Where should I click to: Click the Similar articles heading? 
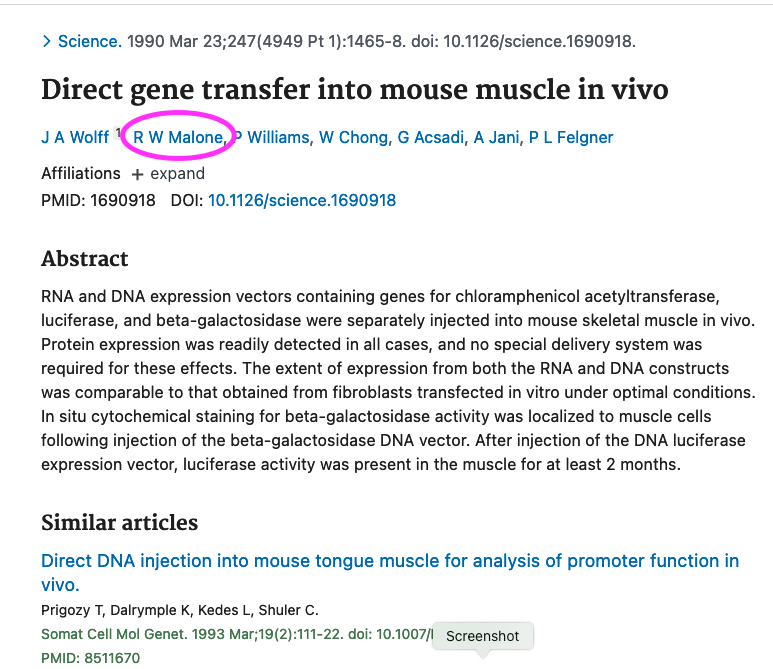[119, 523]
